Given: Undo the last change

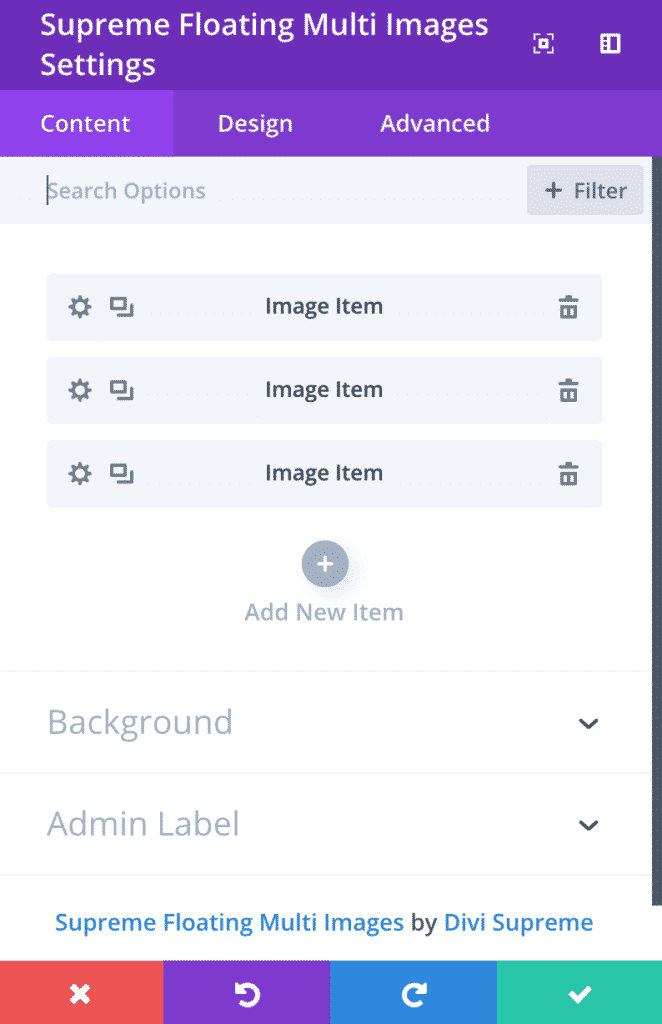Looking at the screenshot, I should pos(247,992).
